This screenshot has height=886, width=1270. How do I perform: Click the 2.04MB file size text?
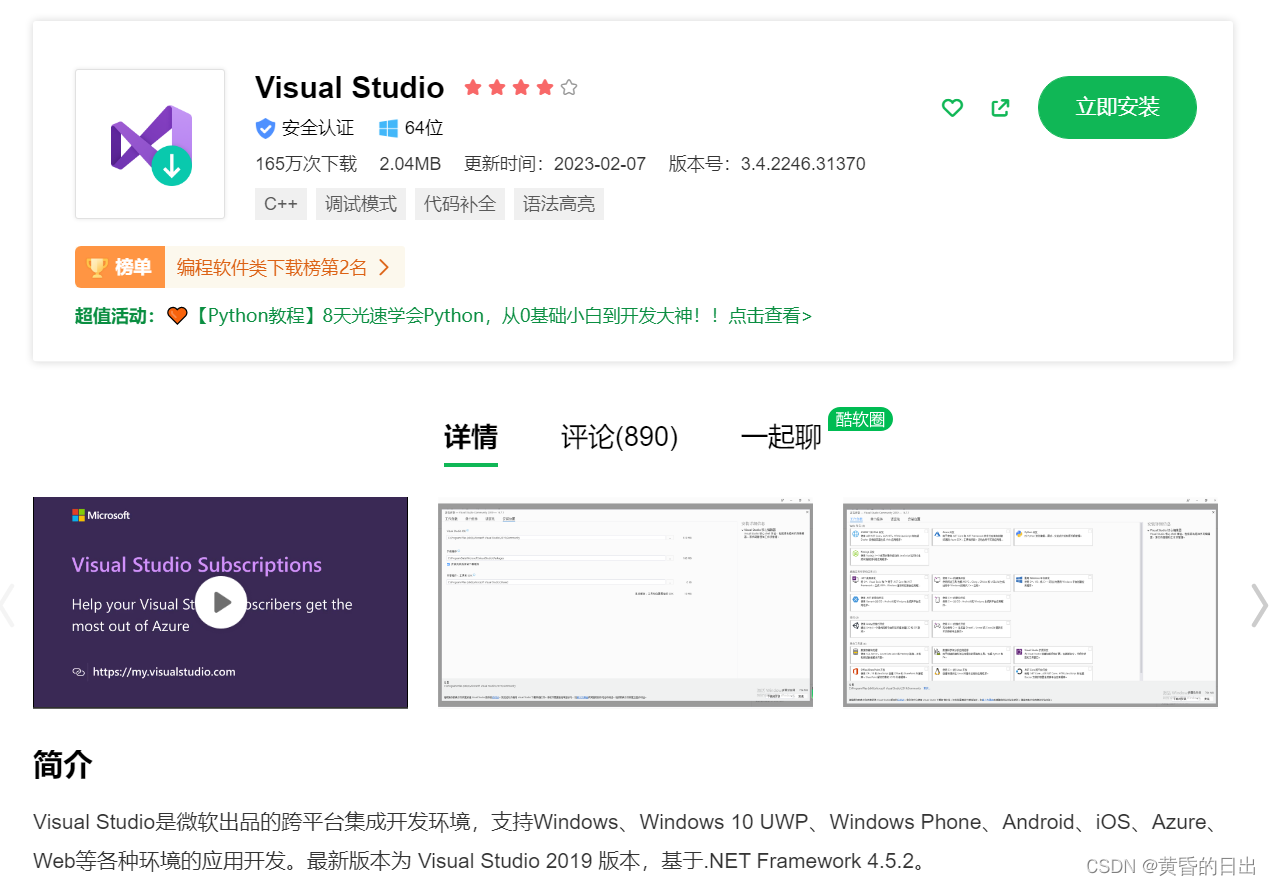tap(410, 164)
